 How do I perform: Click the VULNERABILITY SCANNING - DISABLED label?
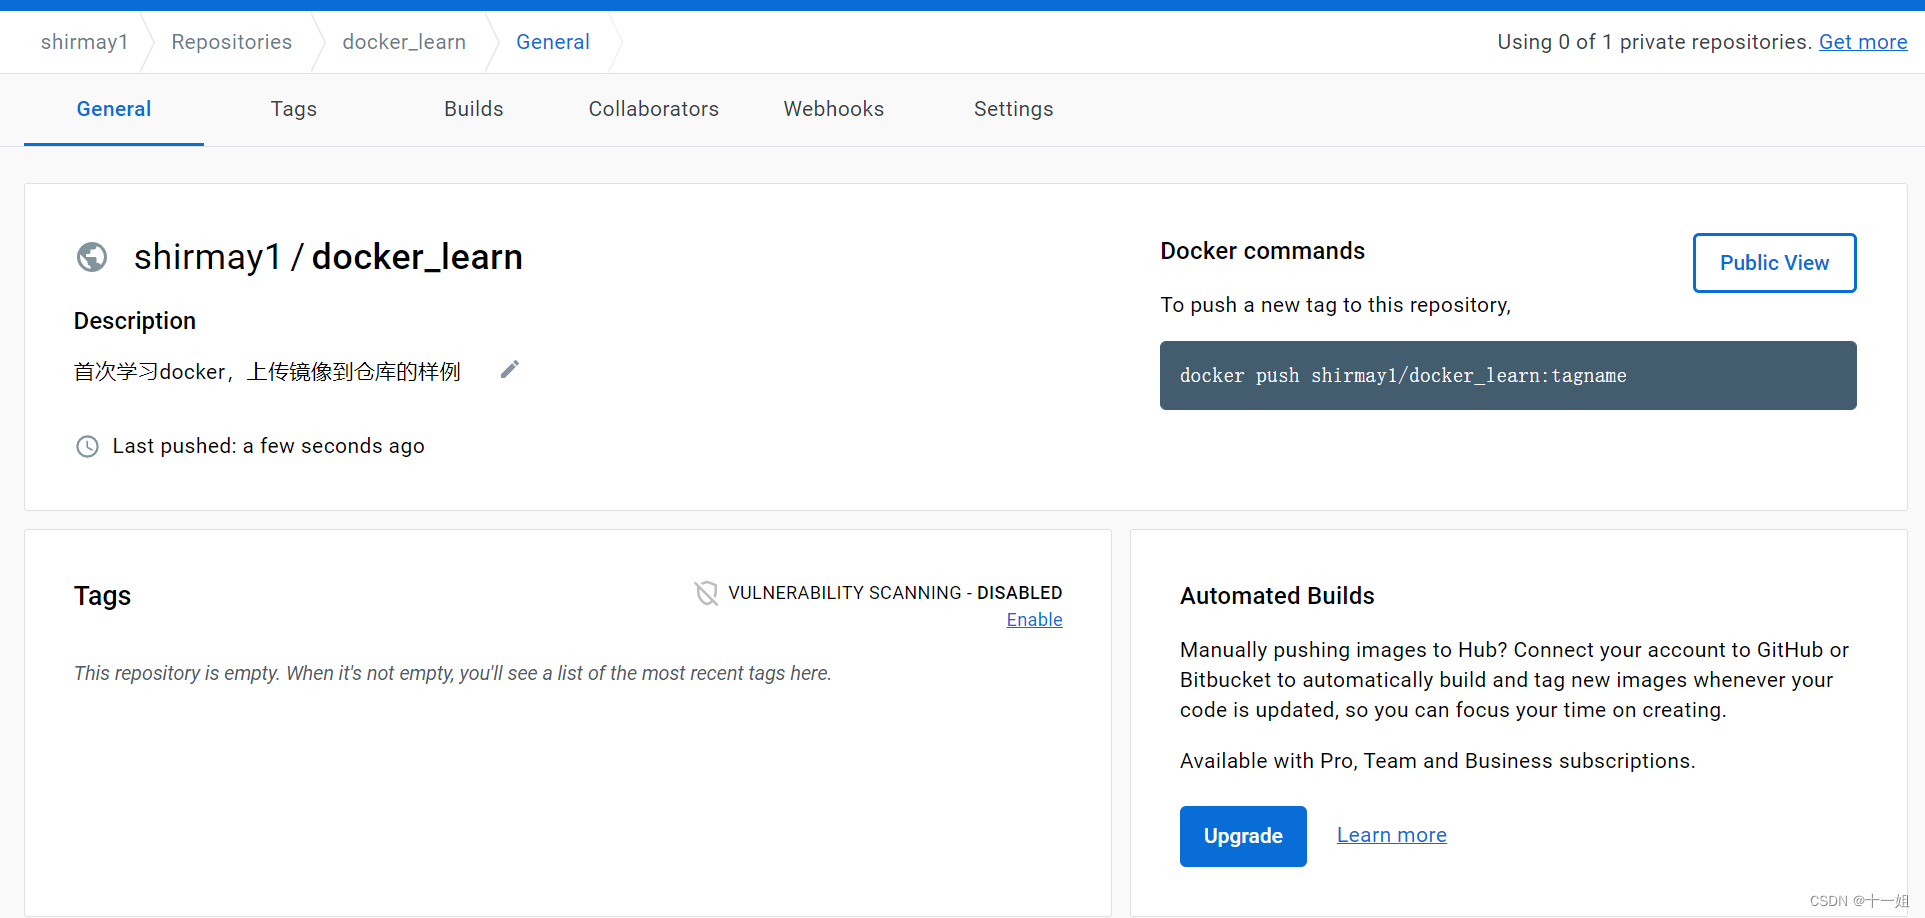[x=895, y=593]
